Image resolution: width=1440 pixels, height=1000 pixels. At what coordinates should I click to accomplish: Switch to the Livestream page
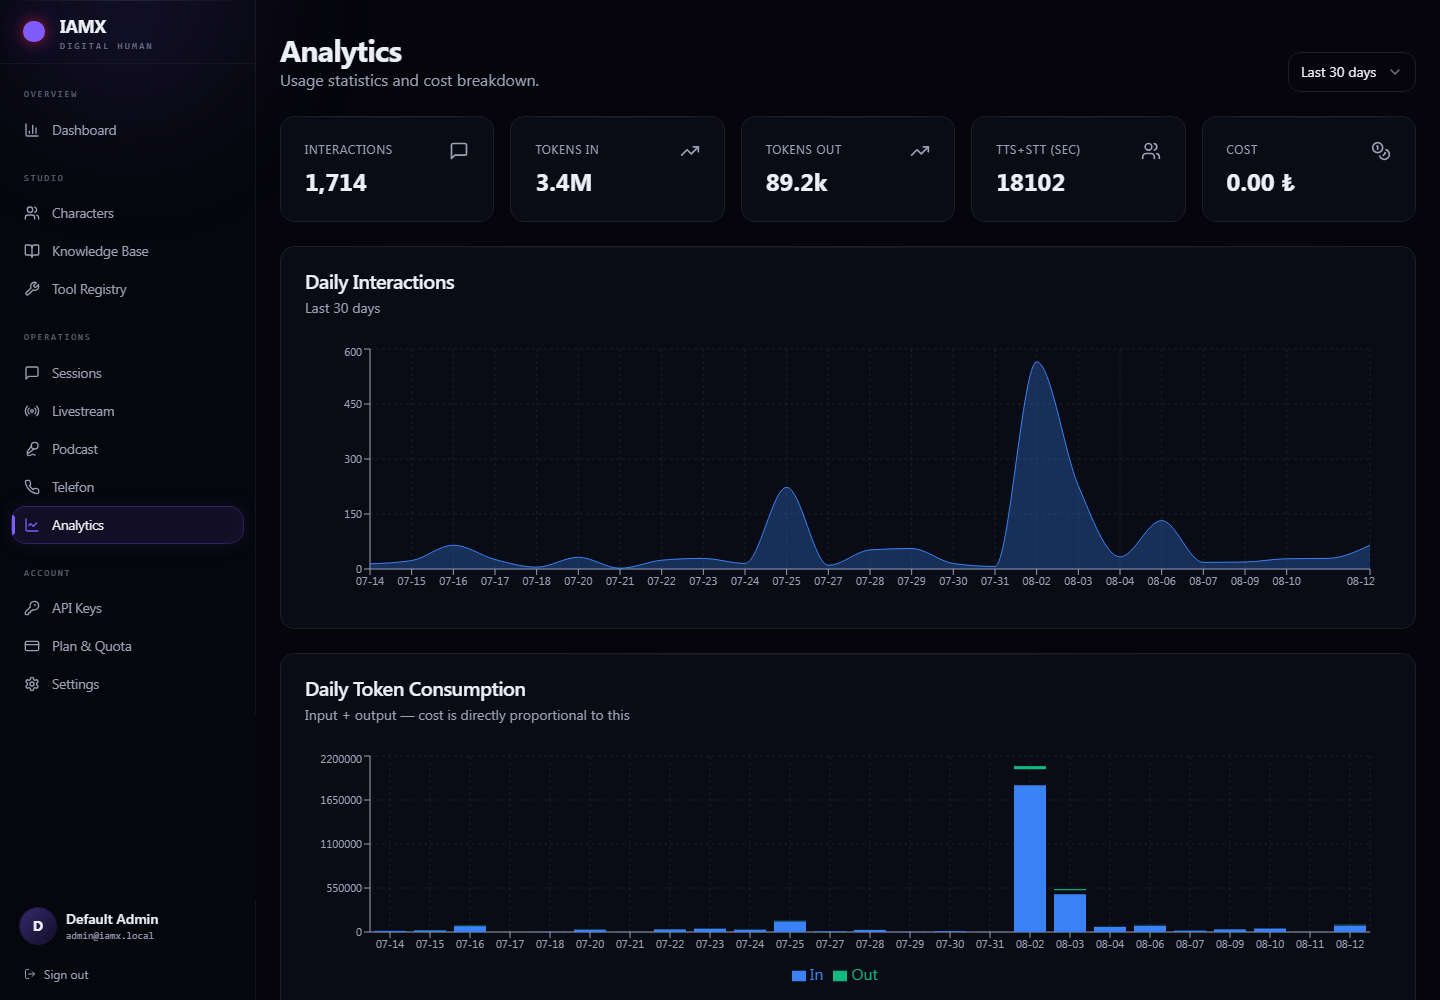click(x=127, y=411)
